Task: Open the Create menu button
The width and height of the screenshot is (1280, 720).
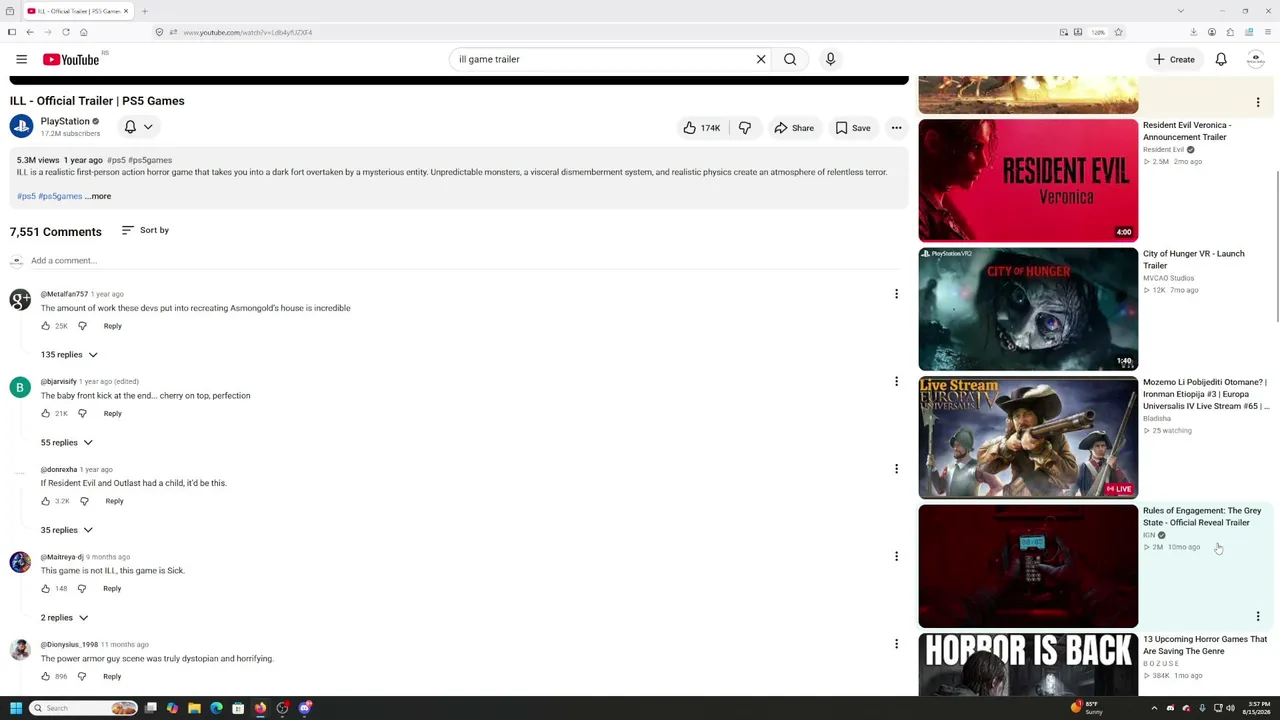Action: pyautogui.click(x=1174, y=59)
